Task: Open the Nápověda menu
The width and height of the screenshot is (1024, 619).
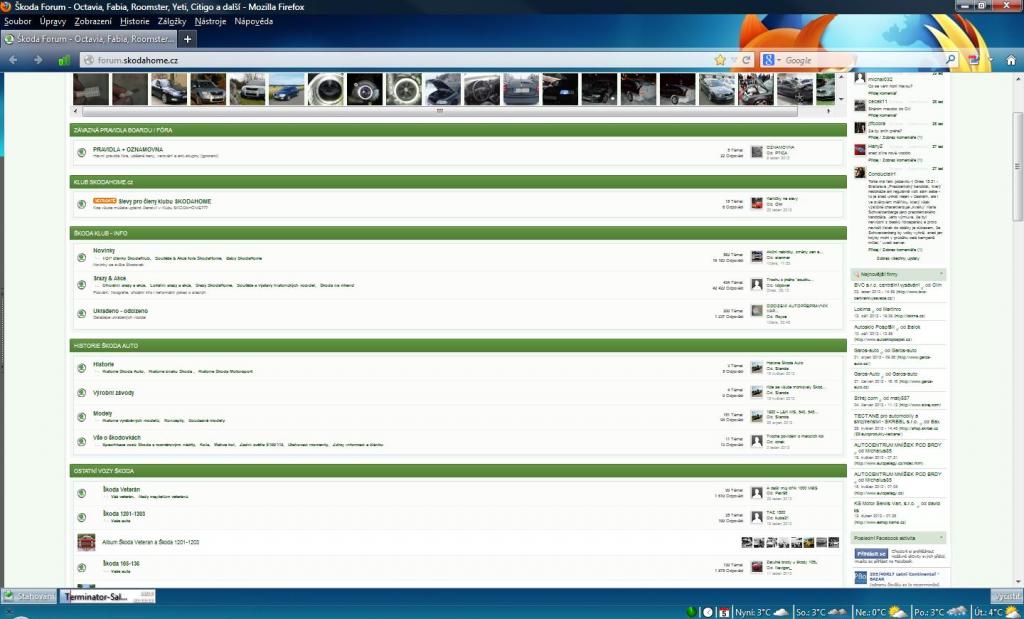Action: tap(253, 22)
